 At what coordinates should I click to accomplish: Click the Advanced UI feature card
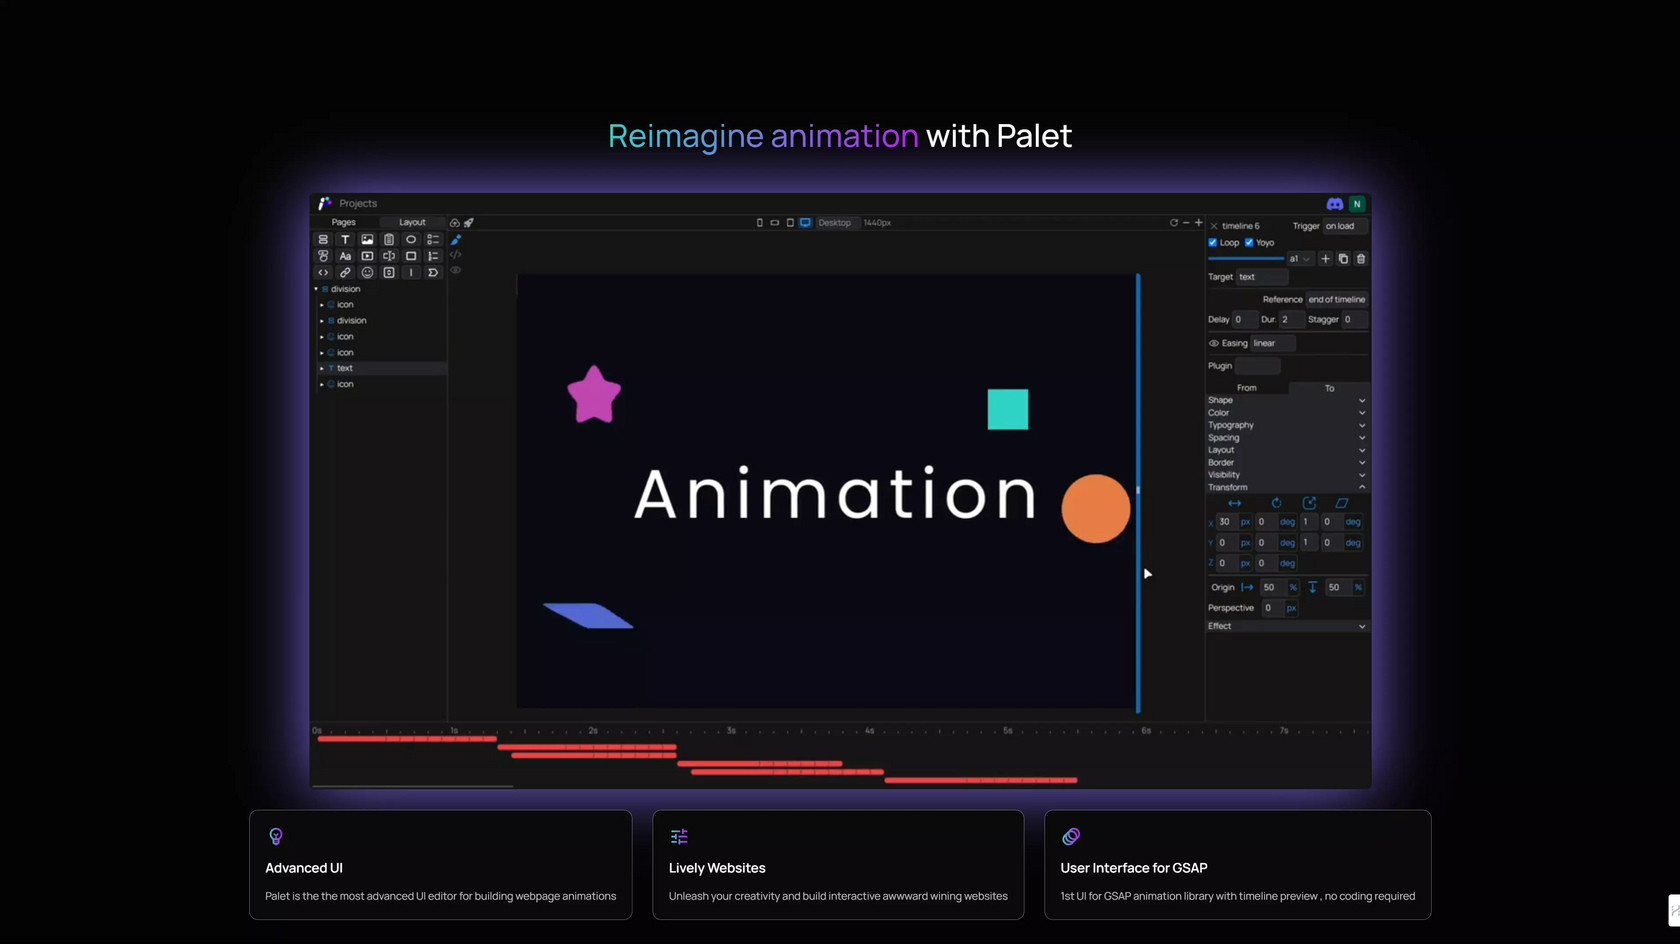click(x=441, y=865)
